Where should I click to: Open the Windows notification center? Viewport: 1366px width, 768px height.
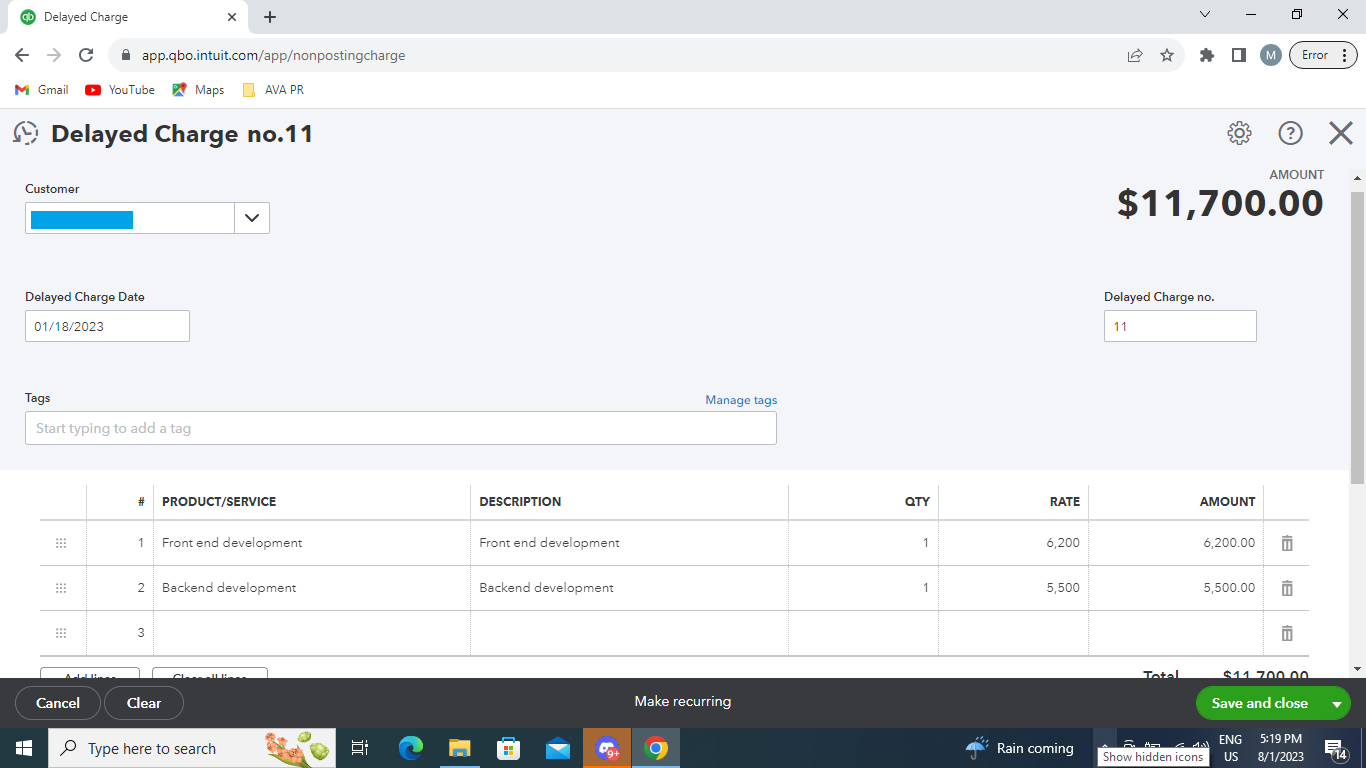(1335, 748)
